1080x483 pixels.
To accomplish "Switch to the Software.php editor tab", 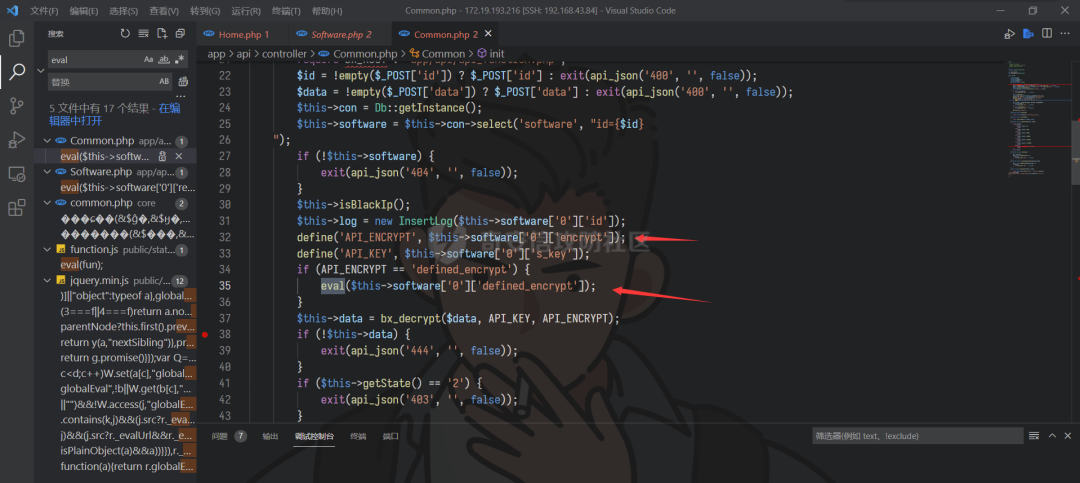I will [340, 34].
